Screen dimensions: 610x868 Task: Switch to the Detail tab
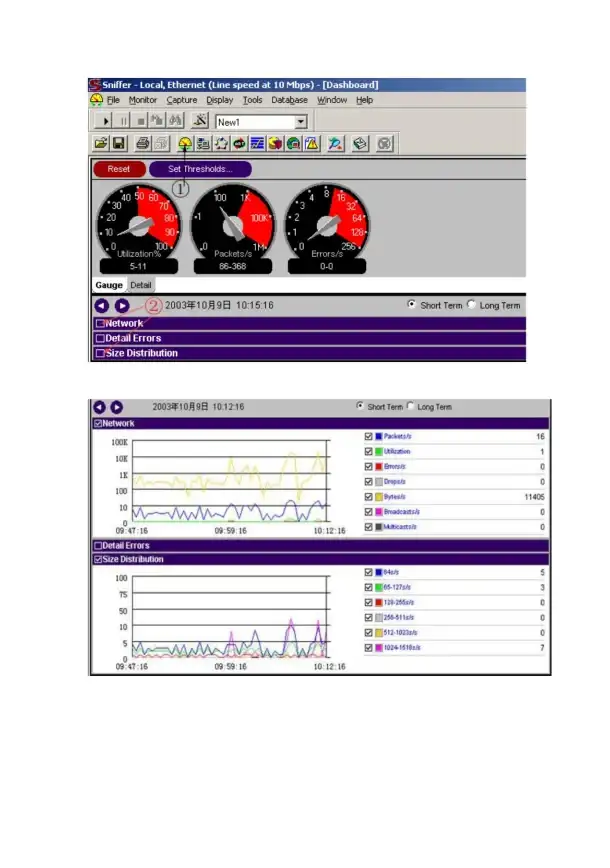point(141,285)
